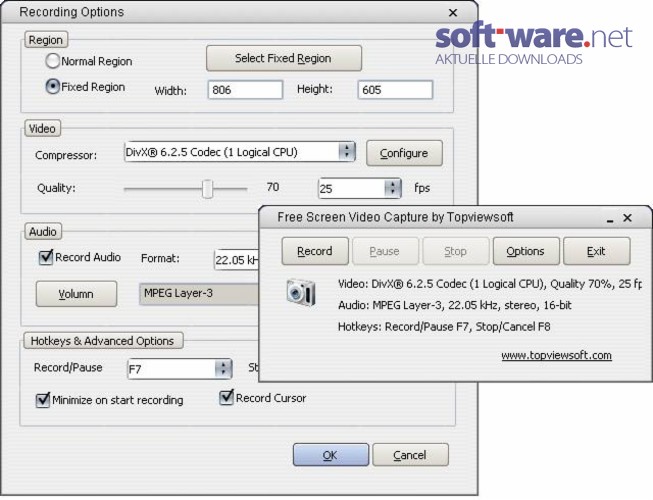
Task: Open the MPEG Layer-3 combo box
Action: point(199,294)
